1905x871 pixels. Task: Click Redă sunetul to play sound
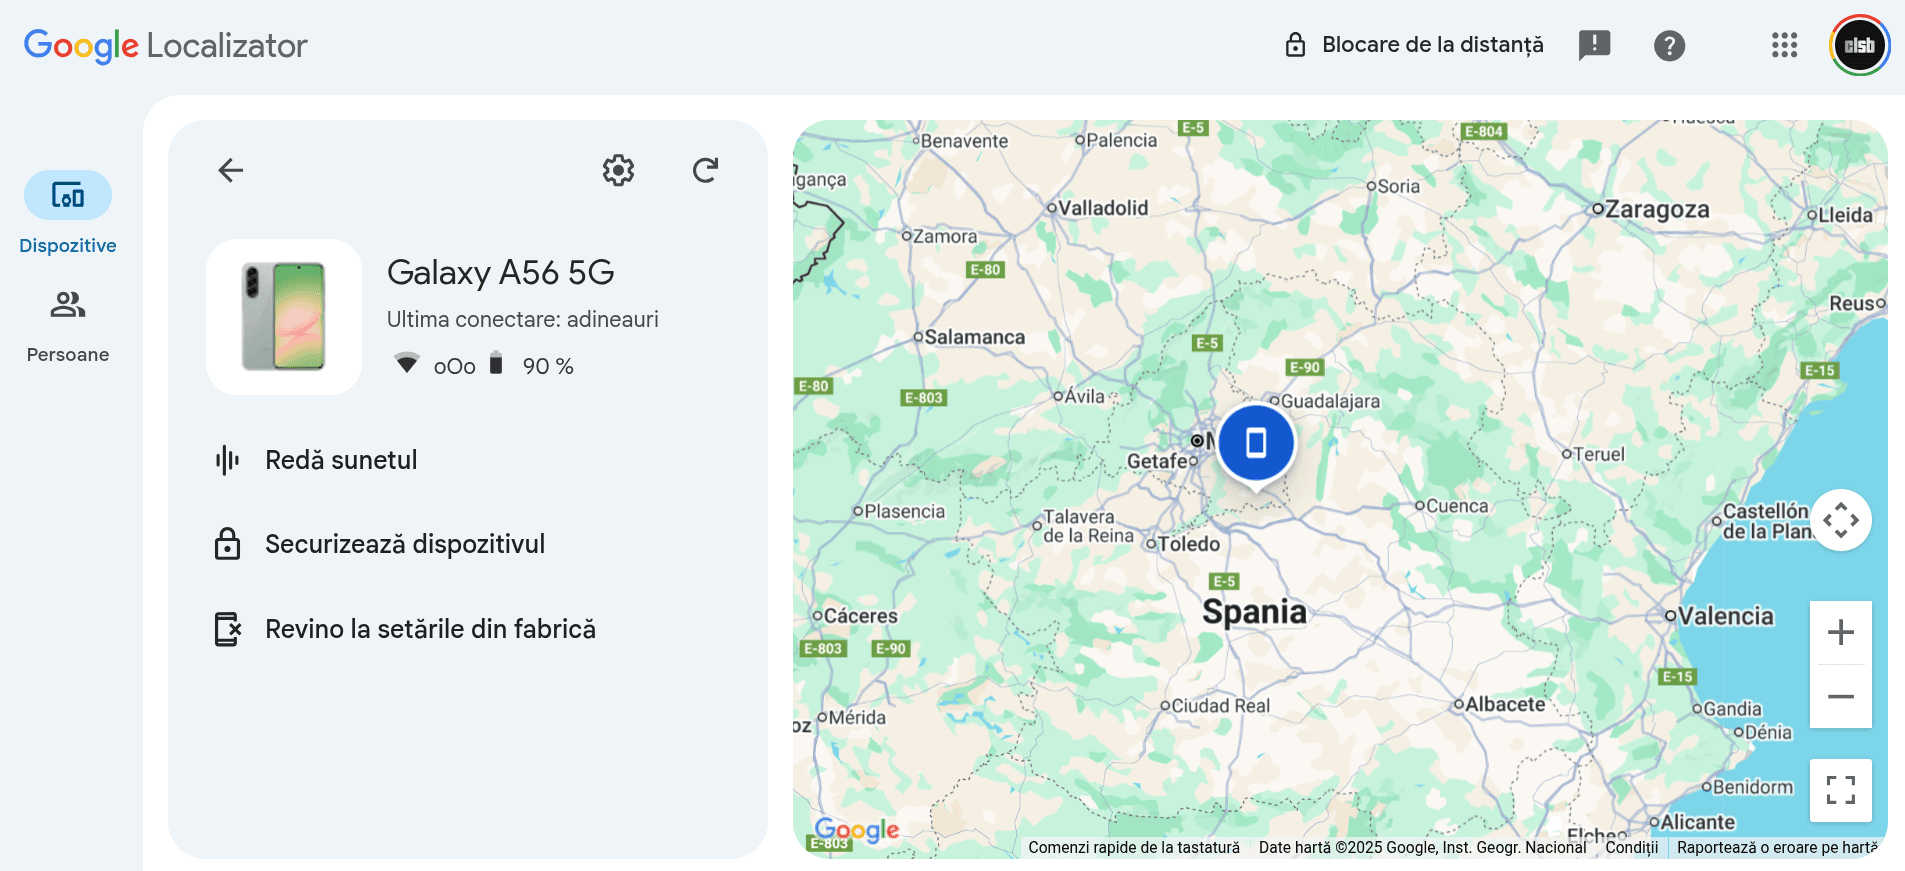[x=341, y=460]
